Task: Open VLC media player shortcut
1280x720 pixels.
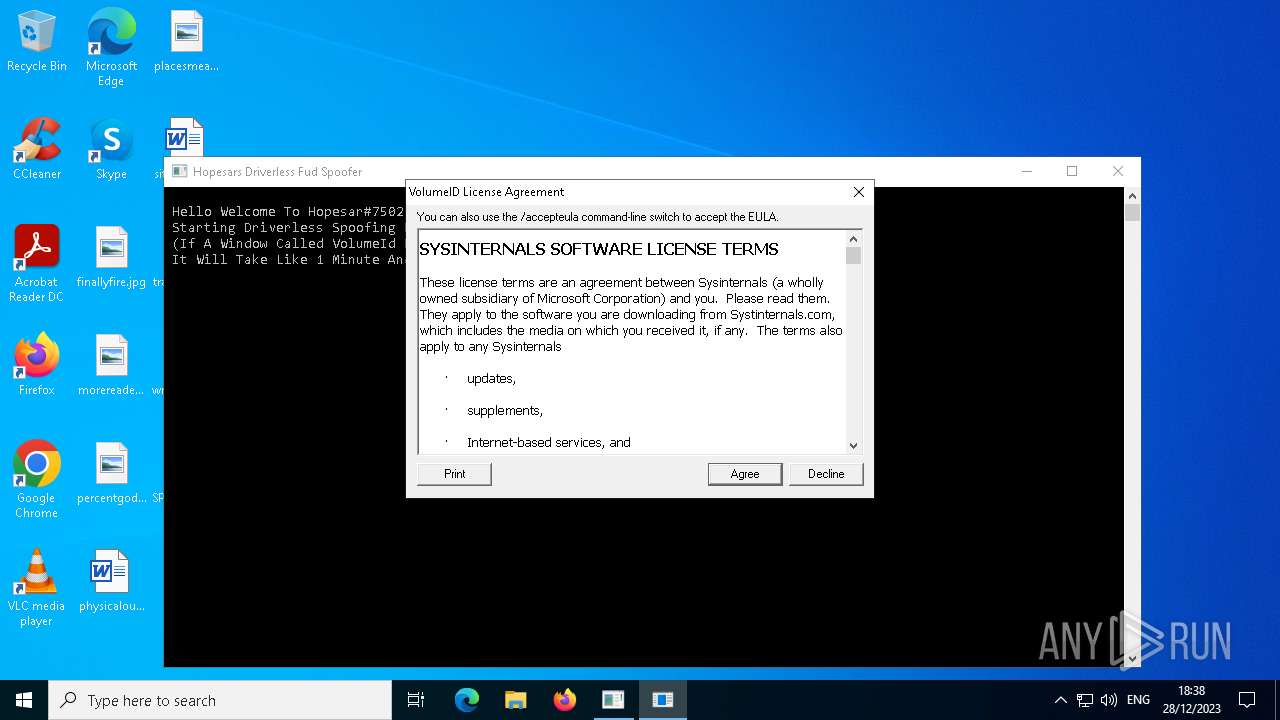Action: [37, 588]
